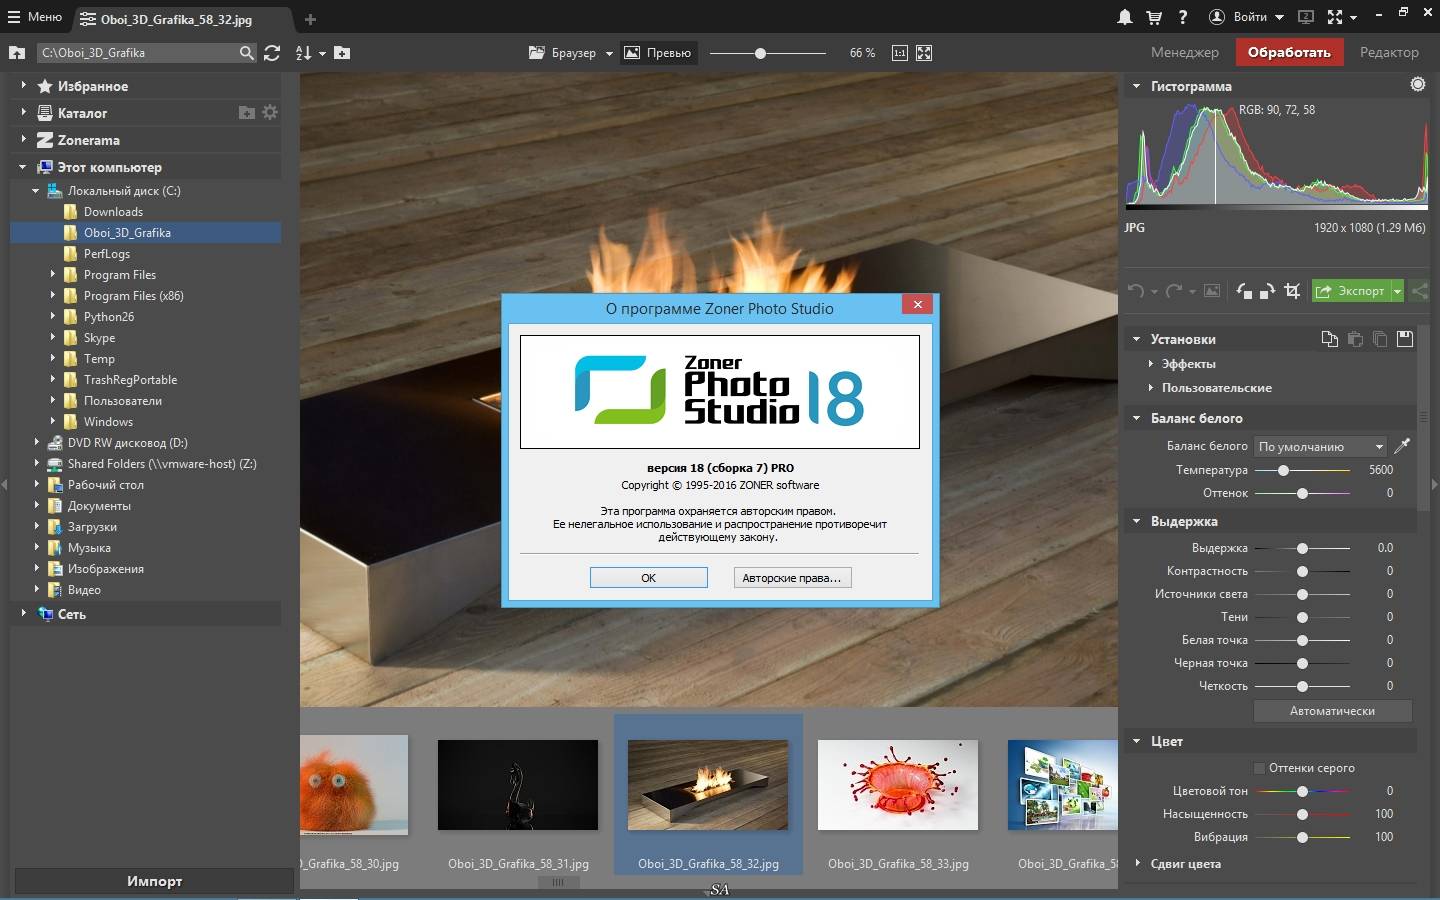The height and width of the screenshot is (900, 1440).
Task: Switch to Менеджер module tab
Action: coord(1184,52)
